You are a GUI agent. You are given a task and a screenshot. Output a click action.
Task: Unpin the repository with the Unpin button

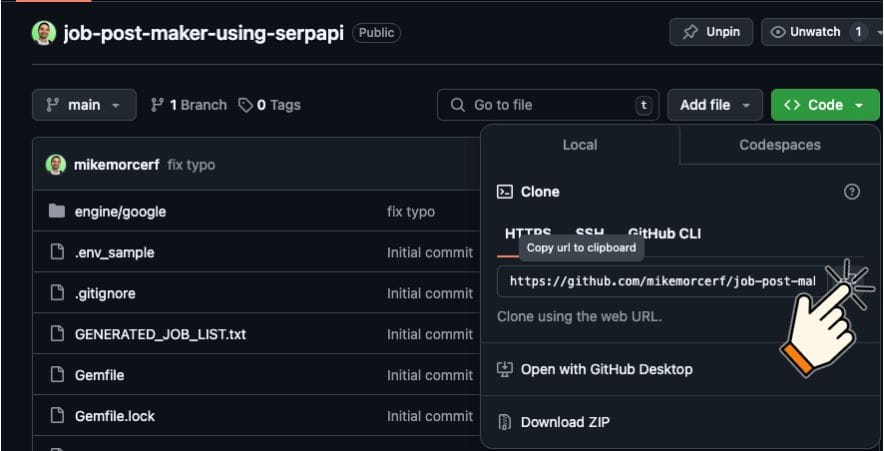click(711, 32)
